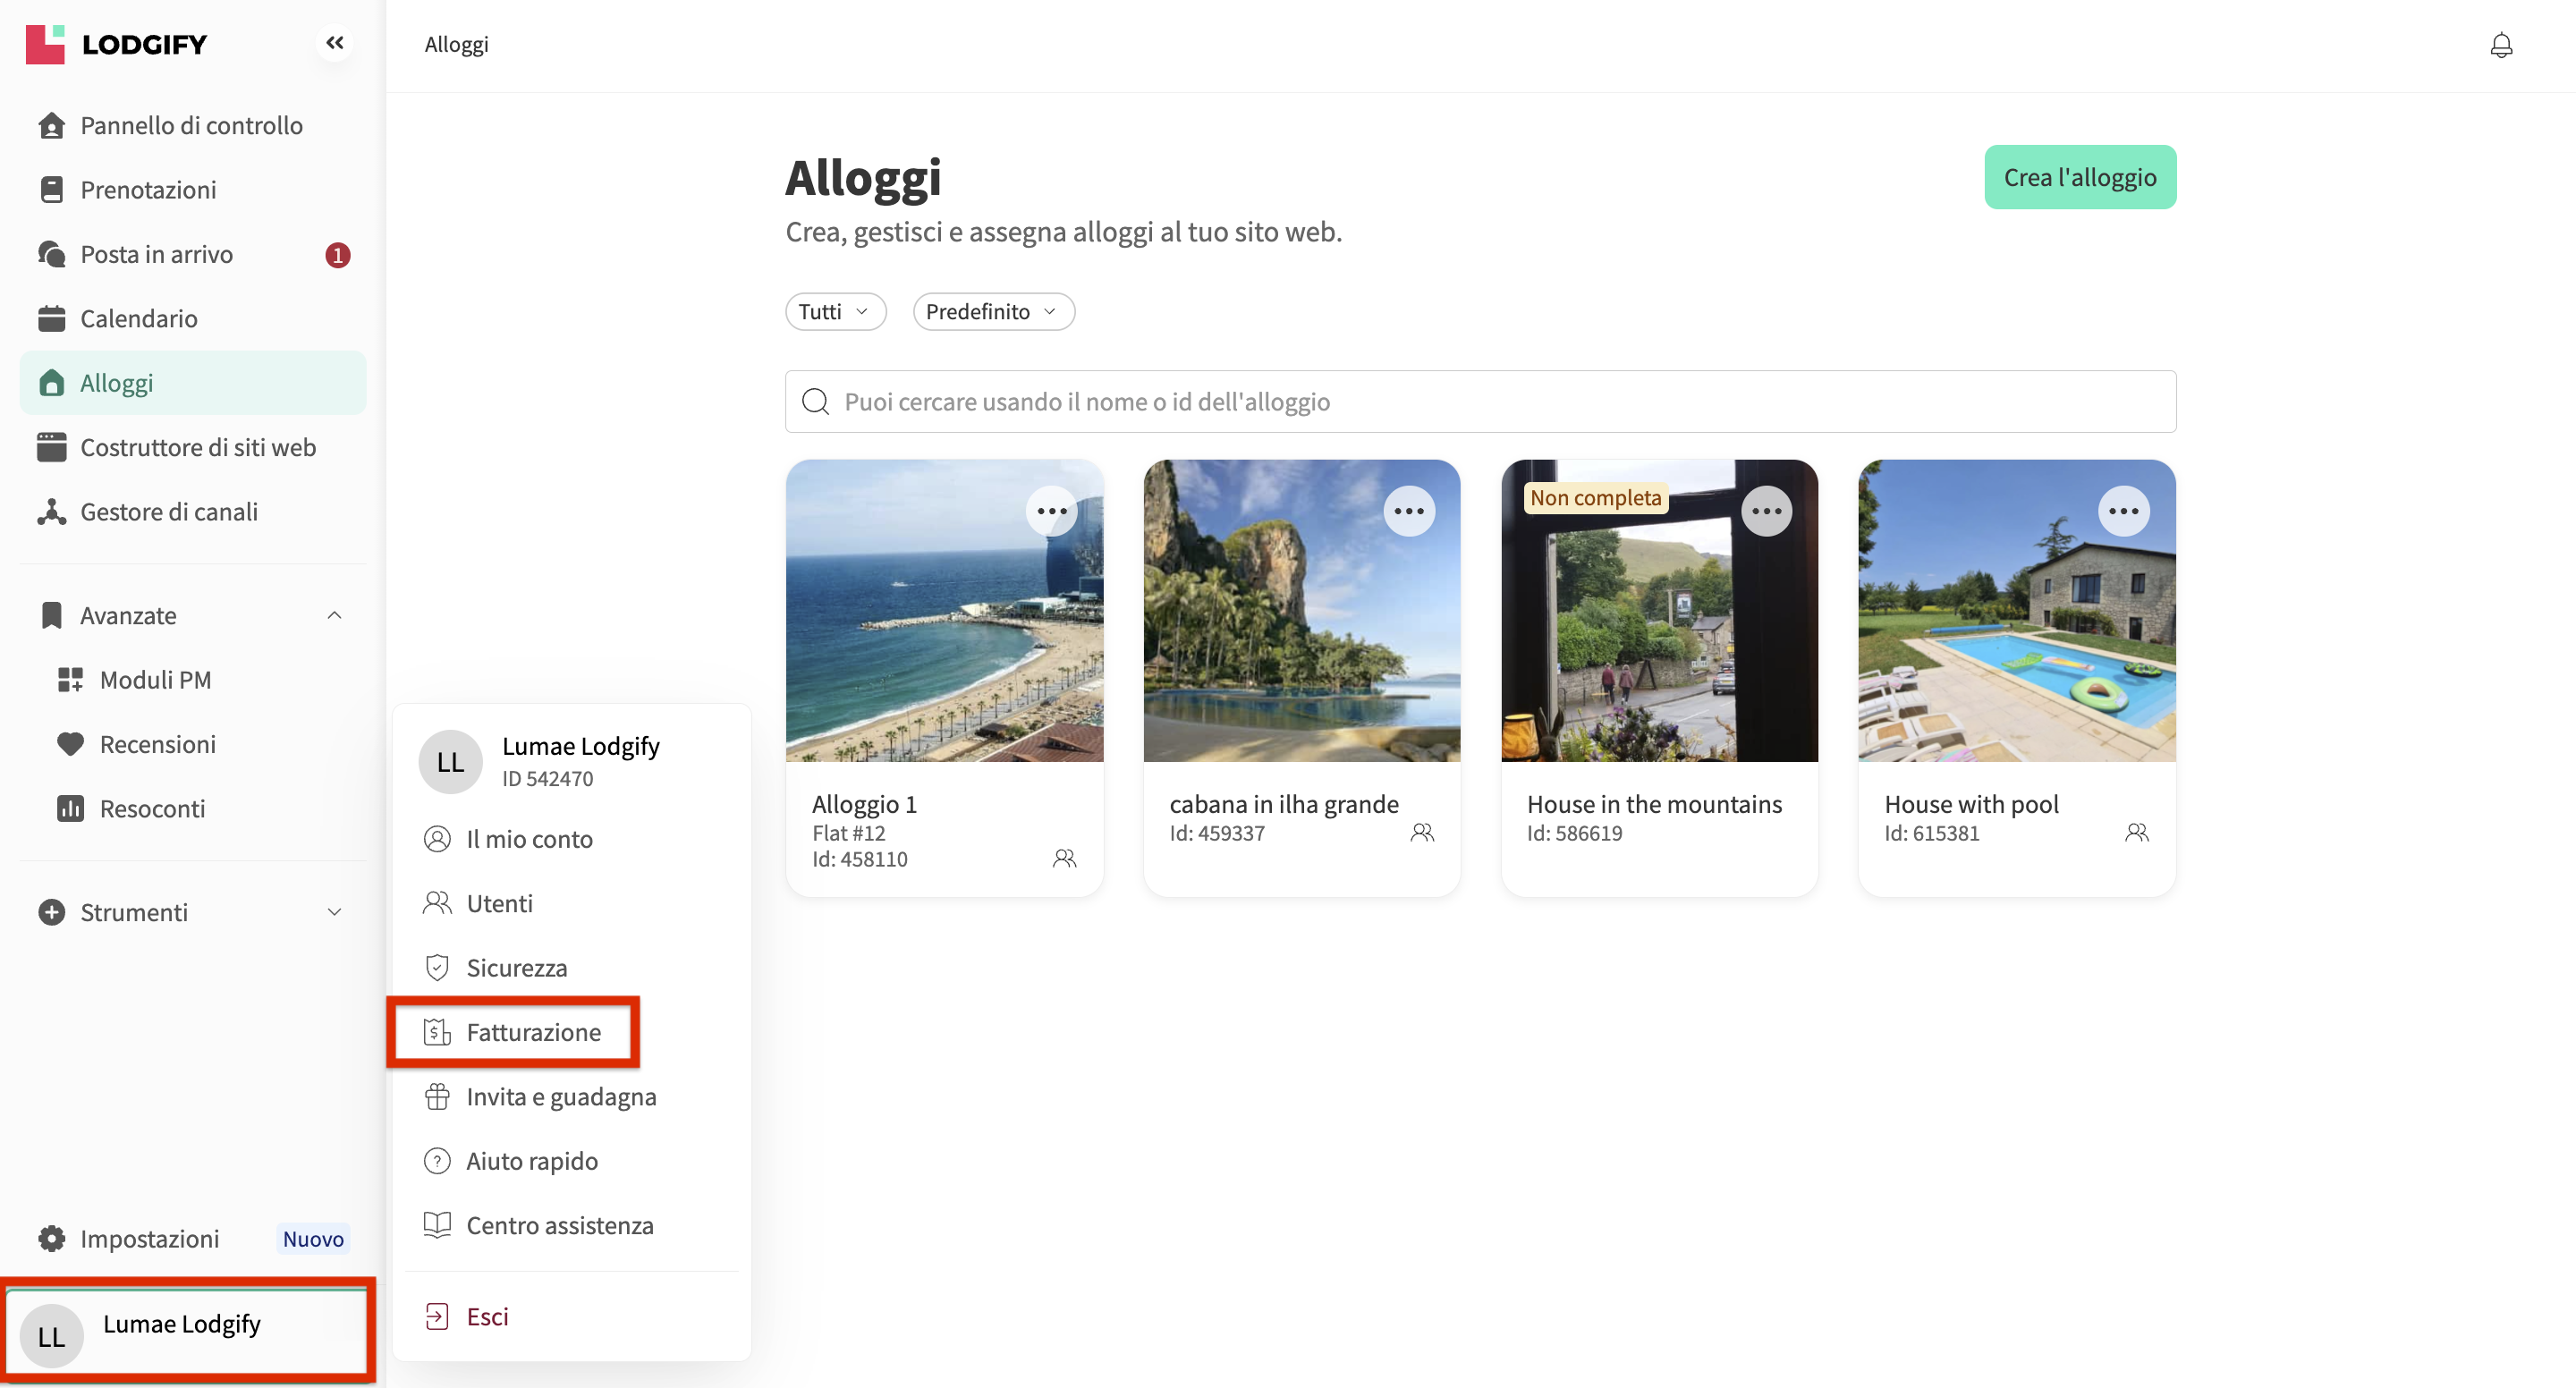Click the Impostazioni gear icon
2576x1388 pixels.
[x=52, y=1238]
